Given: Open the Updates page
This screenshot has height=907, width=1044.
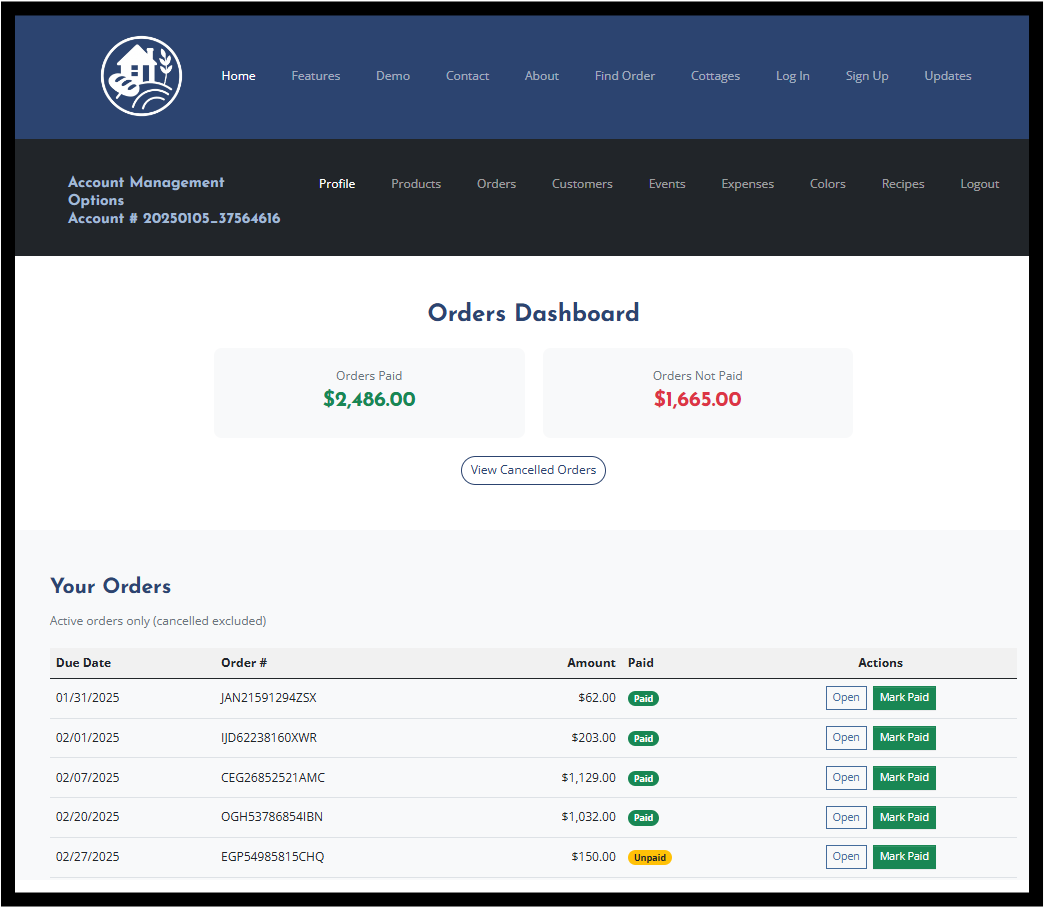Looking at the screenshot, I should click(x=947, y=76).
